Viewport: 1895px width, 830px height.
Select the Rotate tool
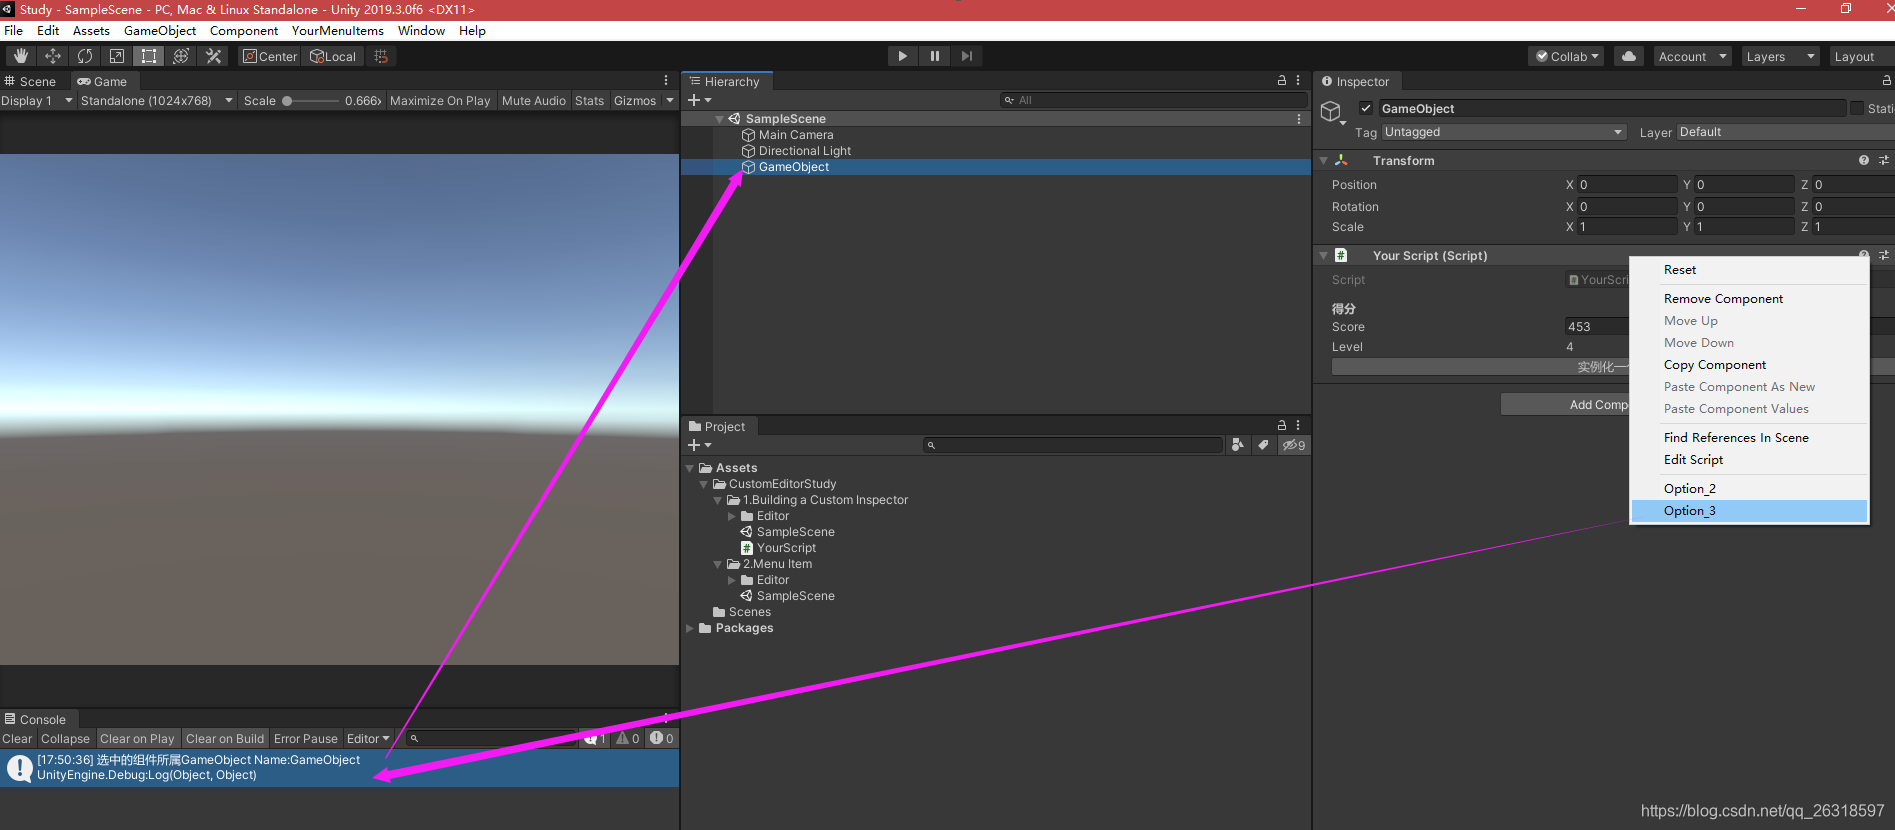(x=85, y=56)
